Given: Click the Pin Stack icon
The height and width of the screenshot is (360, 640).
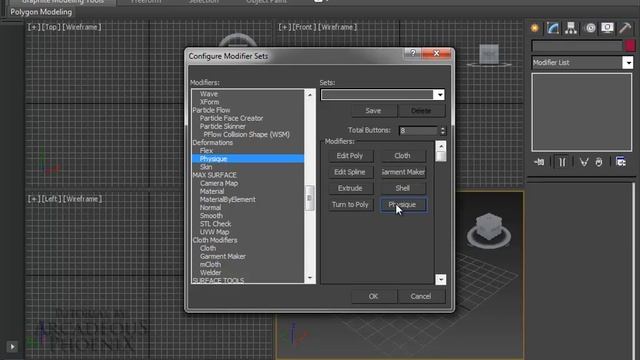Looking at the screenshot, I should click(539, 162).
